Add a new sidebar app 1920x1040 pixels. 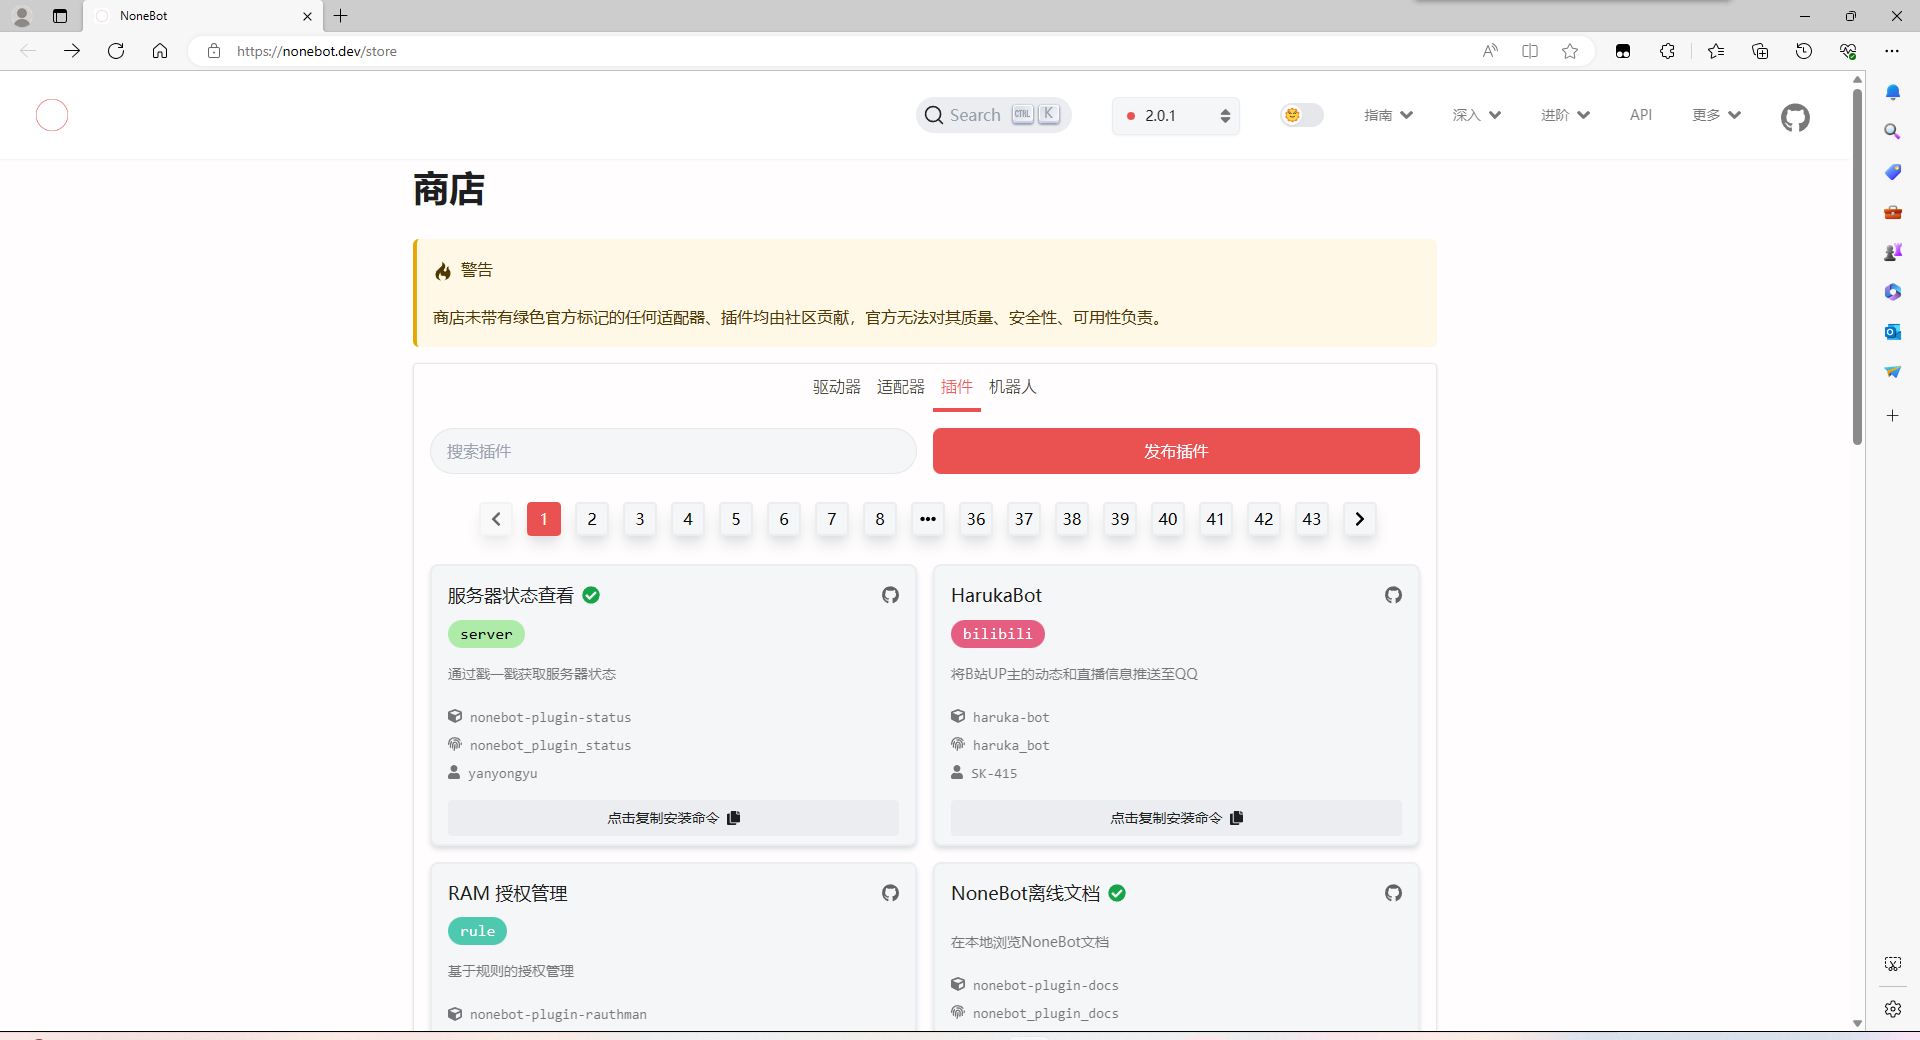tap(1892, 416)
